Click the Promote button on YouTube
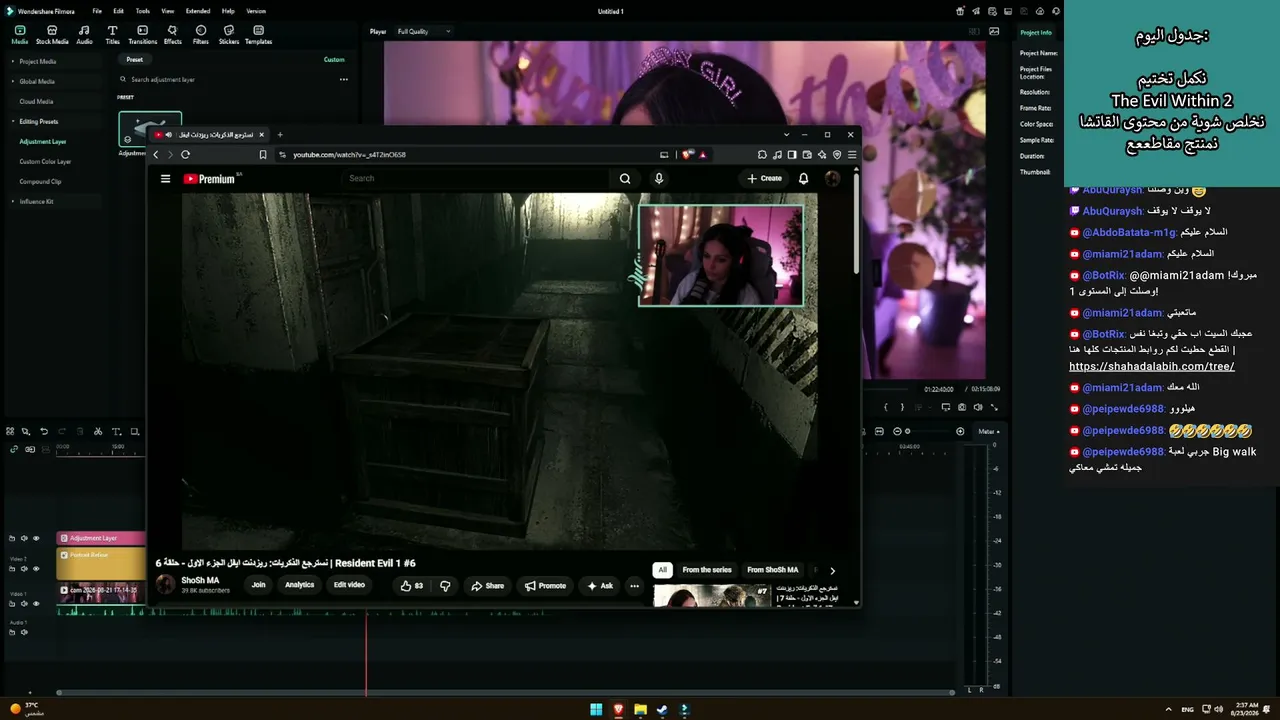1280x720 pixels. click(x=545, y=585)
